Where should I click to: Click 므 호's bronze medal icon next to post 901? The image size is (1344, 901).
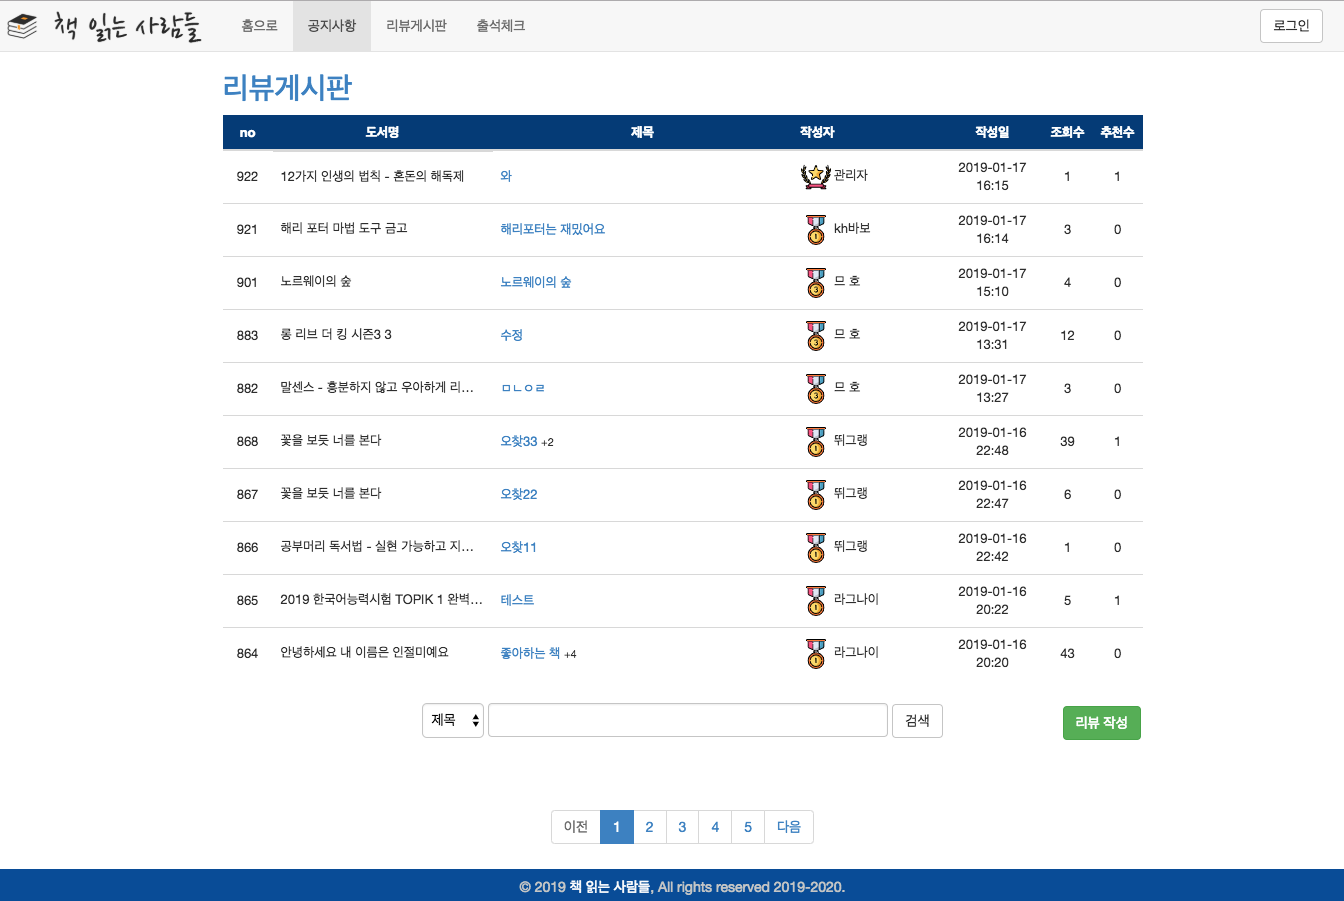tap(814, 282)
